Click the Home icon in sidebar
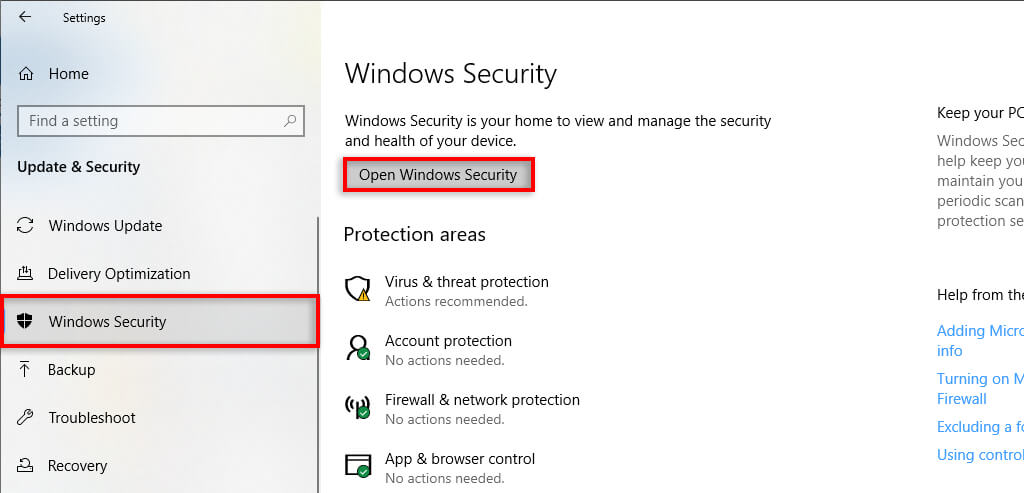The image size is (1024, 493). pyautogui.click(x=26, y=74)
